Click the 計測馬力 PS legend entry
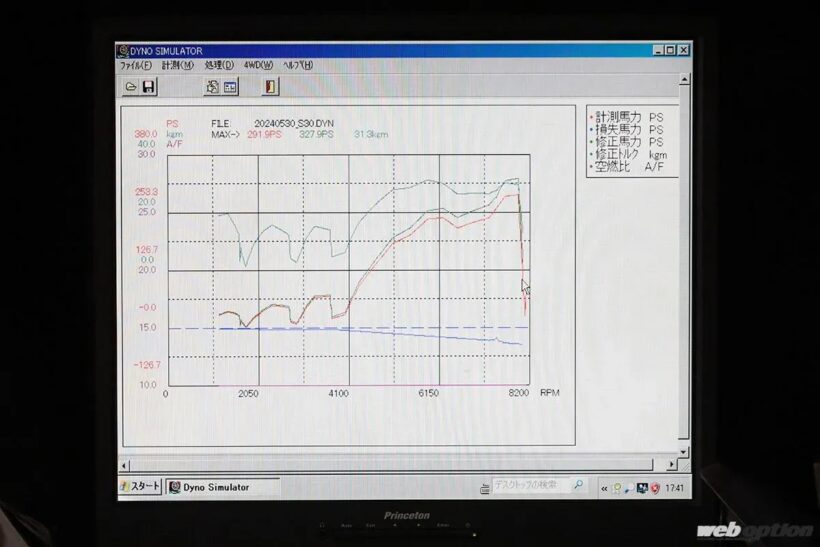Screen dimensions: 820x547 (630, 117)
